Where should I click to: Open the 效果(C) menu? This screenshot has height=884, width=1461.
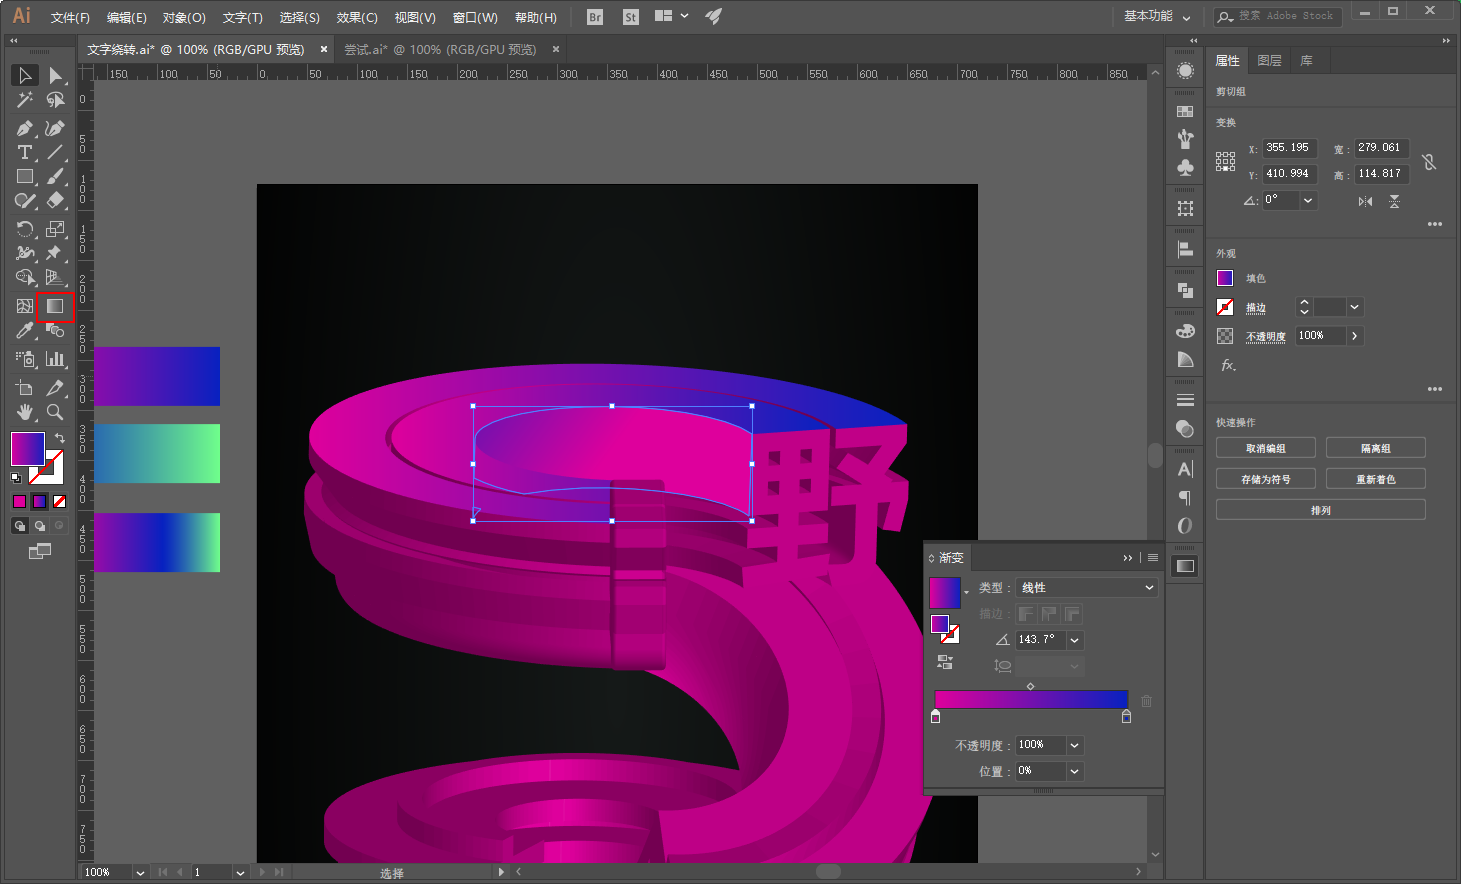(x=357, y=18)
